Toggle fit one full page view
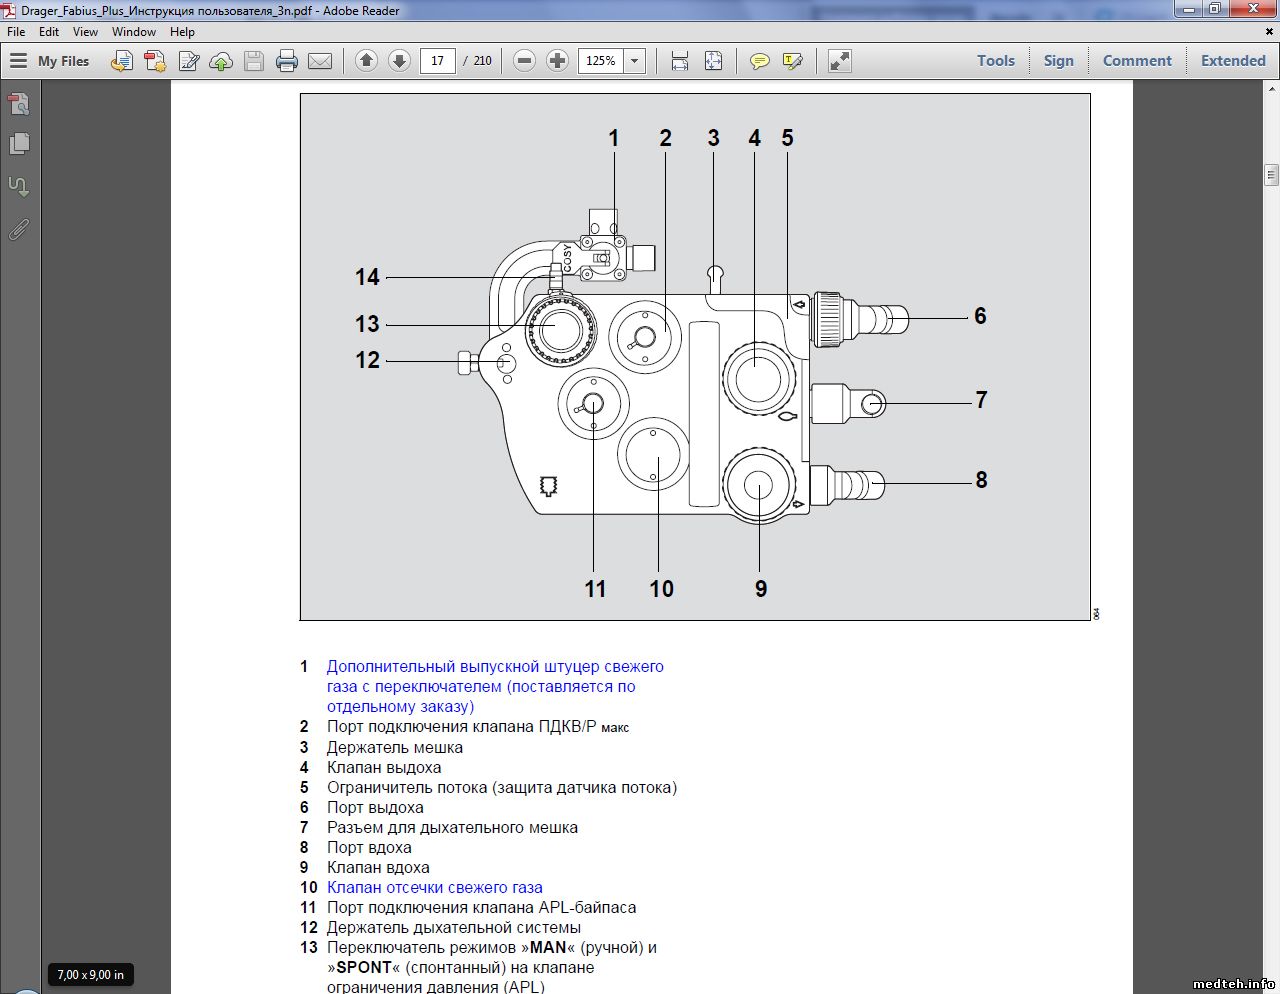This screenshot has width=1280, height=994. click(713, 61)
